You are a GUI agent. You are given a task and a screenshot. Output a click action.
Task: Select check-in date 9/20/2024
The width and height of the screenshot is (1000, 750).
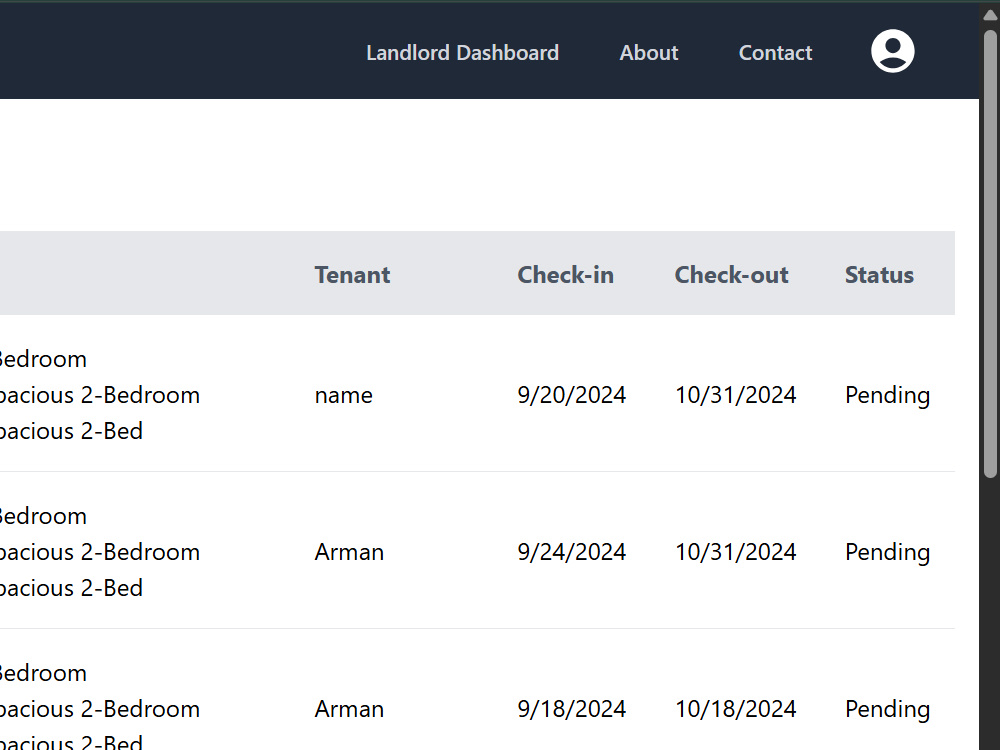(571, 395)
